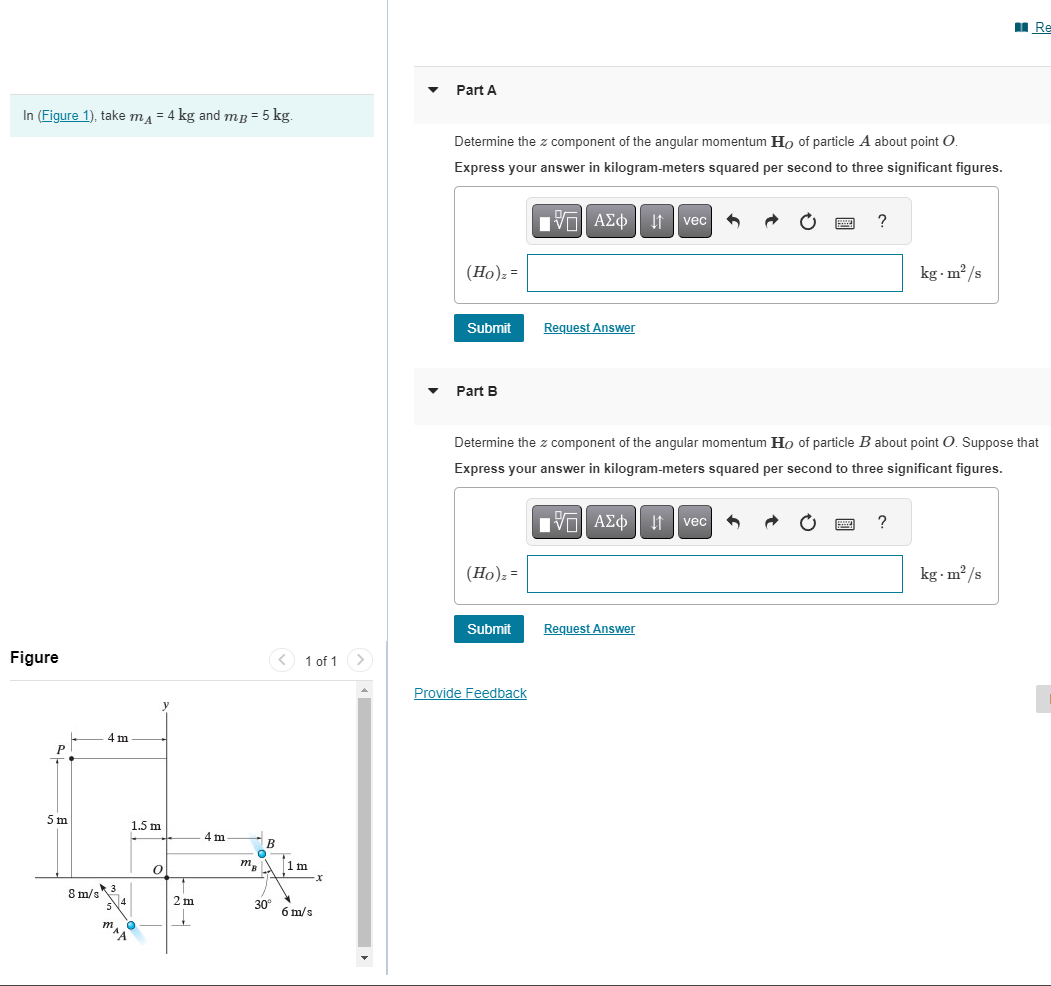The width and height of the screenshot is (1051, 986).
Task: Open the Greek symbols ΑΣφ menu in Part A
Action: [x=610, y=220]
